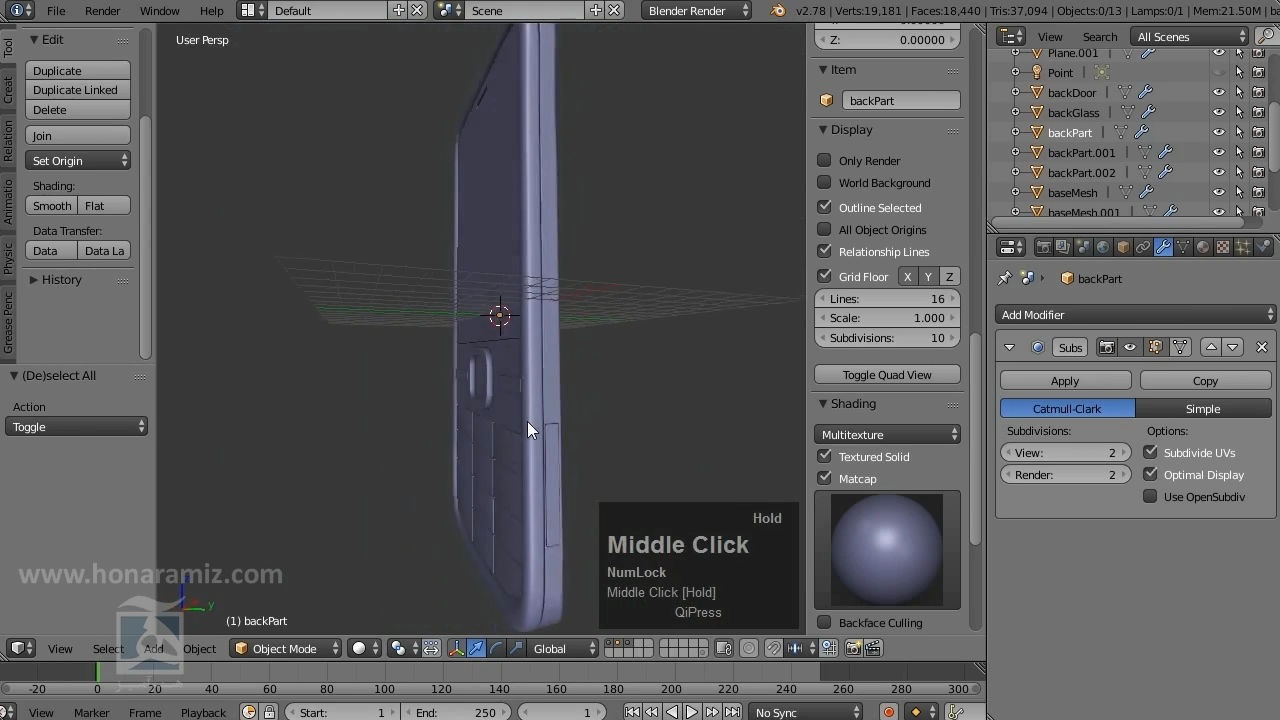Move the Subsurf modifier up in the stack

tap(1211, 347)
